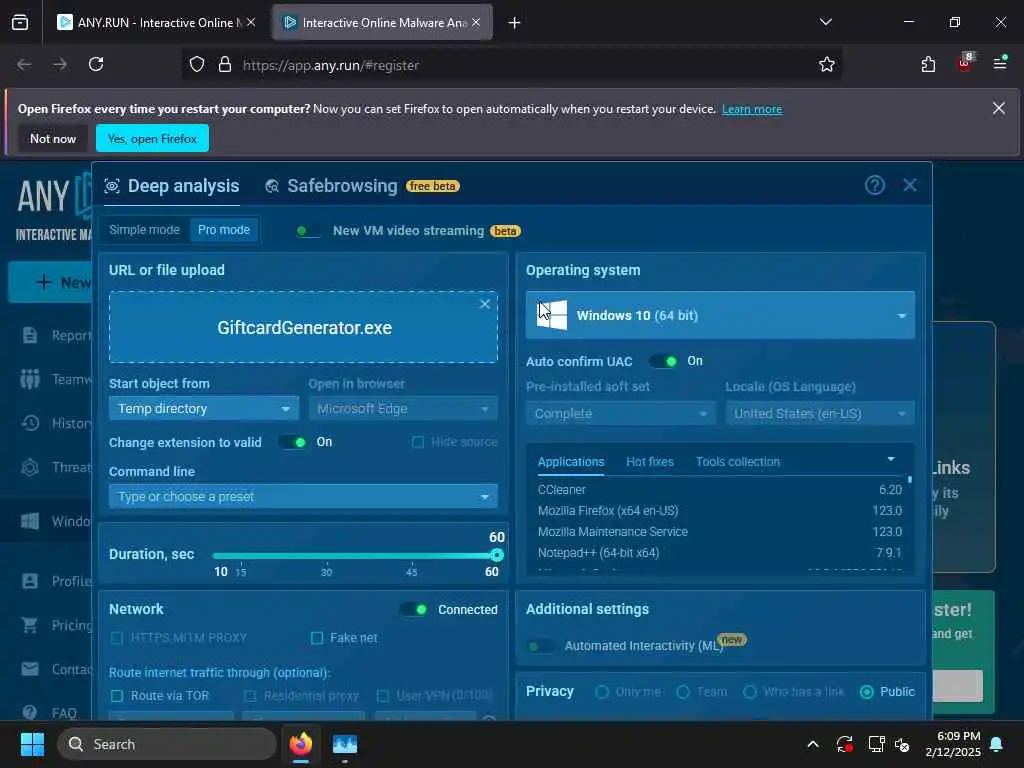The width and height of the screenshot is (1024, 768).
Task: Click the Not now button
Action: tap(53, 138)
